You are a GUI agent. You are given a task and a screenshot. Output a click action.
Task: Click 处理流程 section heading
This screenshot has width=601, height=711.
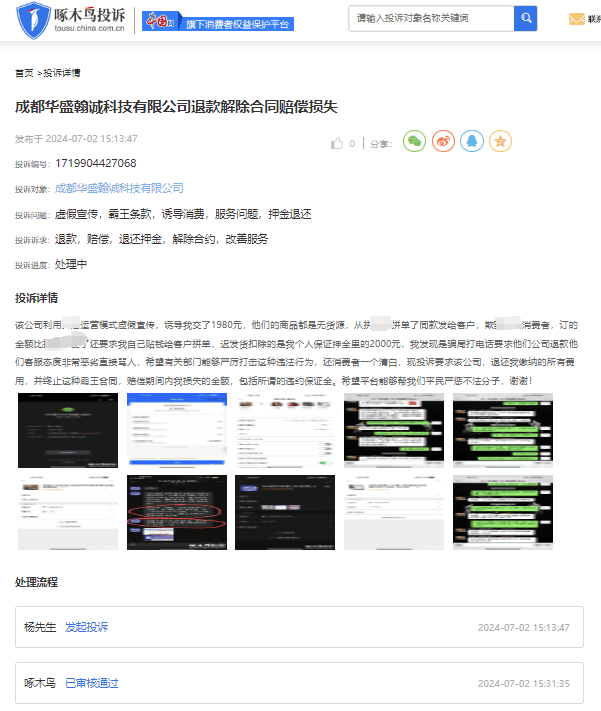coord(36,582)
